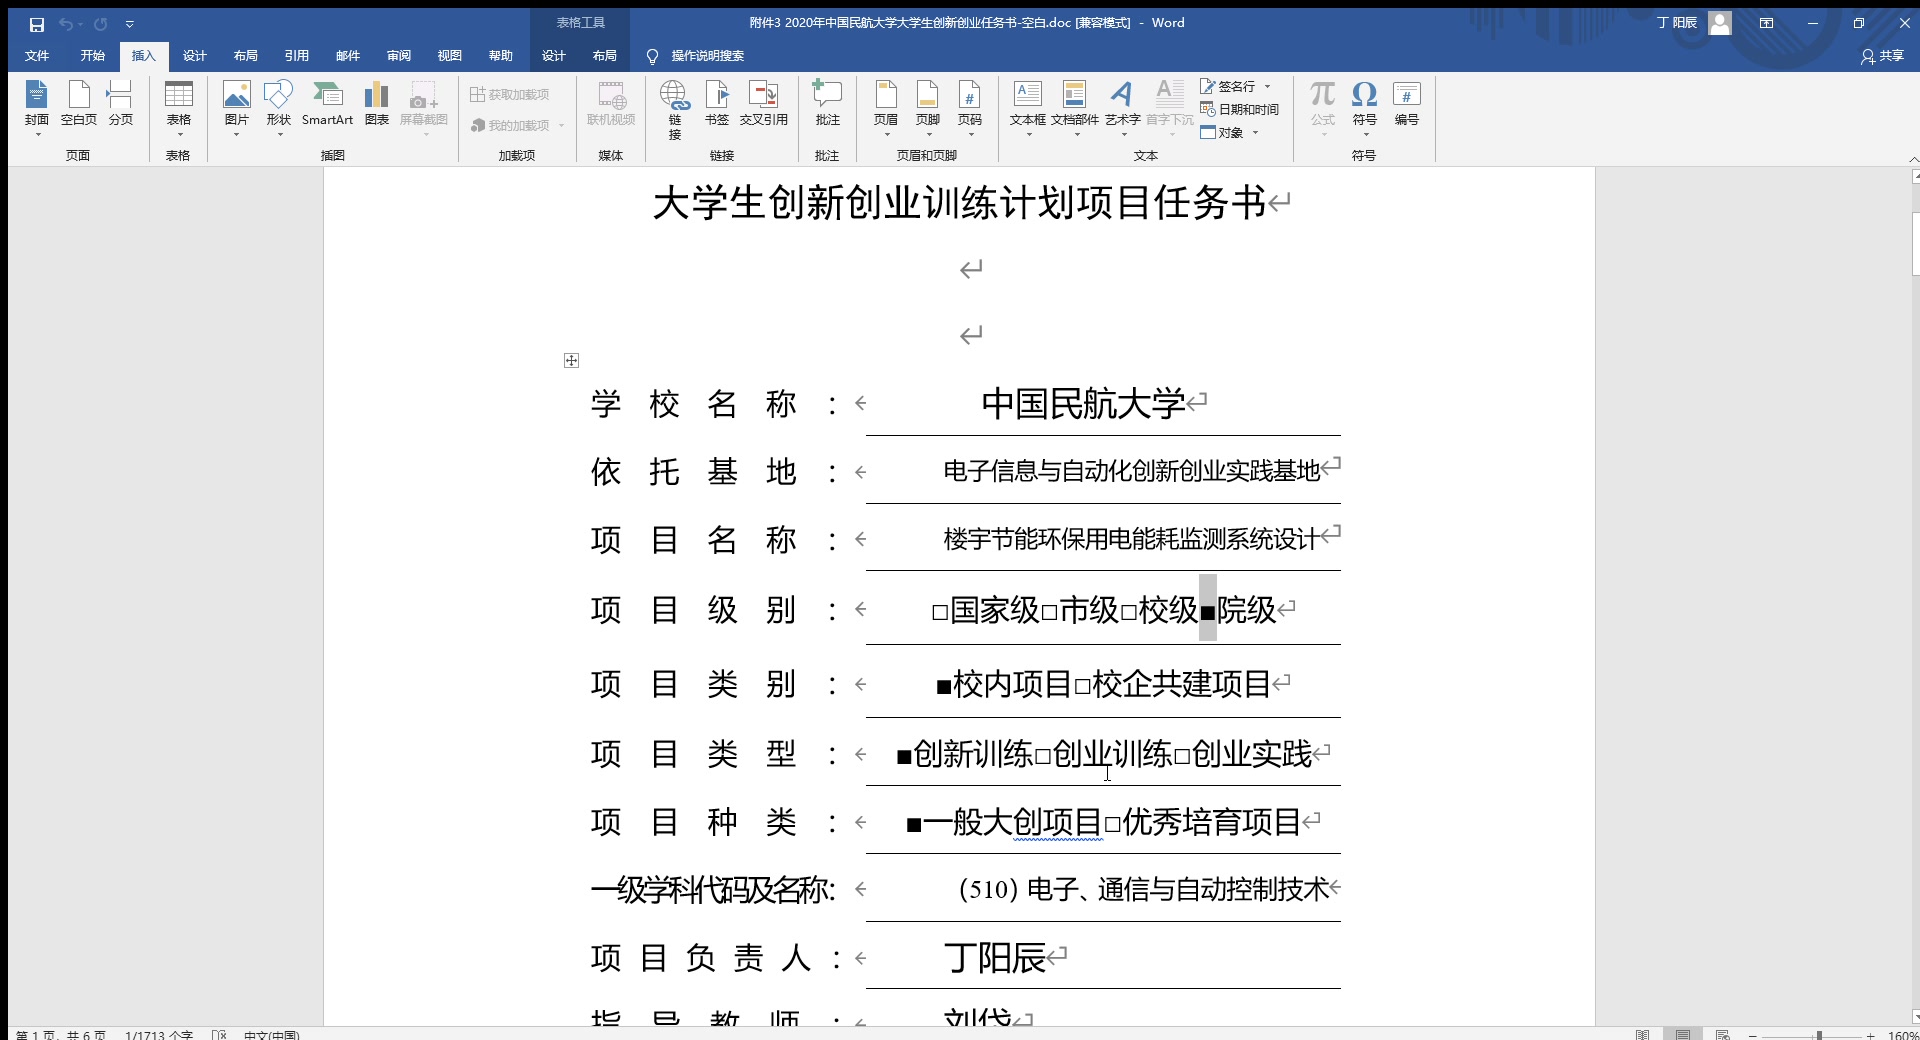Insert a picture using the 图片 icon
Screen dimensions: 1920x1040
(x=236, y=105)
